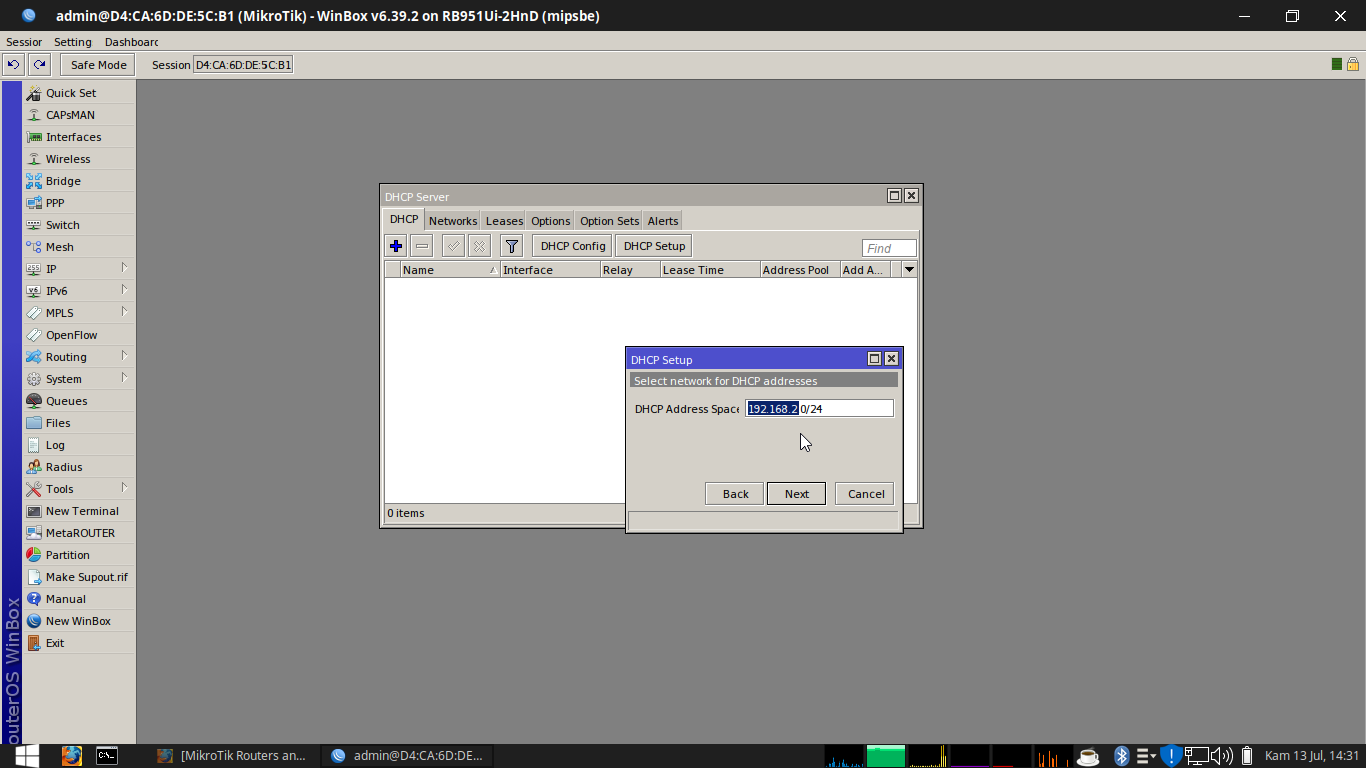Open the Dashboard menu
This screenshot has width=1366, height=768.
click(131, 42)
